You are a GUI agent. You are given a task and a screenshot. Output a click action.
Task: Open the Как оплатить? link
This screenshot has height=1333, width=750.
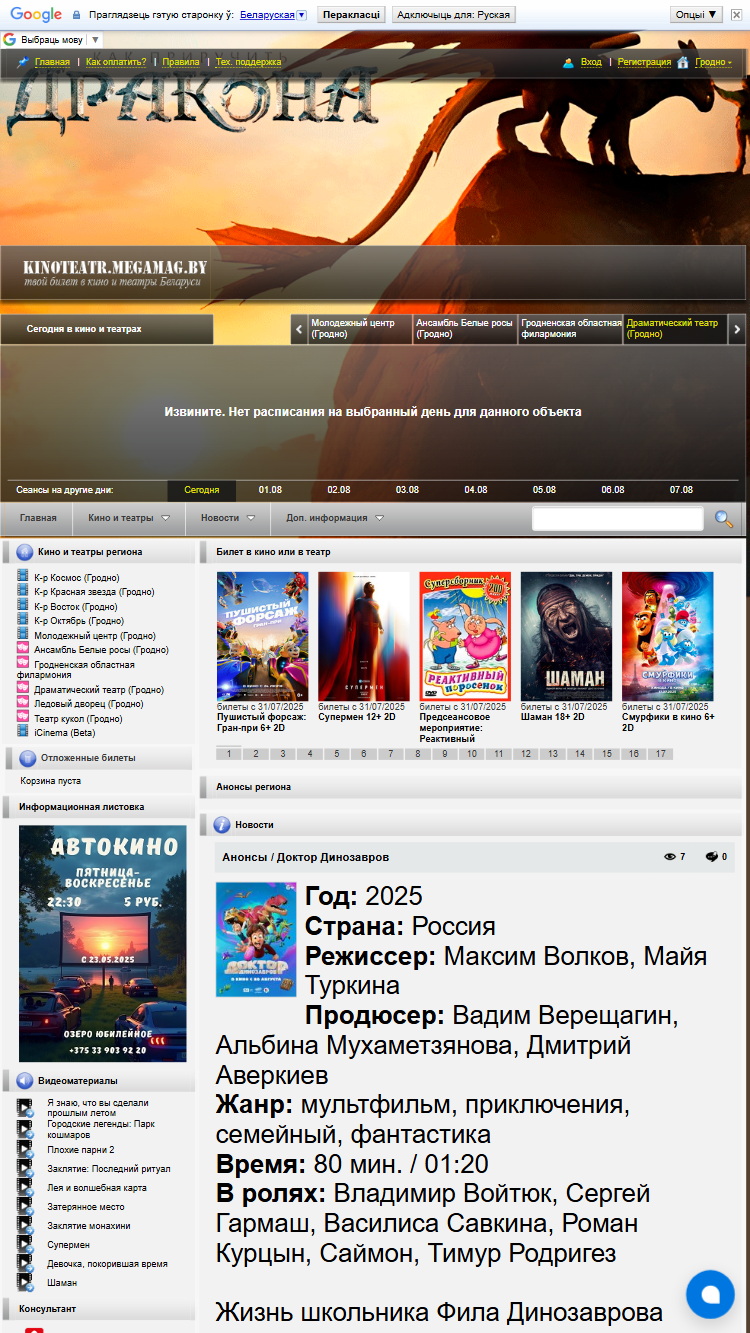pos(116,62)
